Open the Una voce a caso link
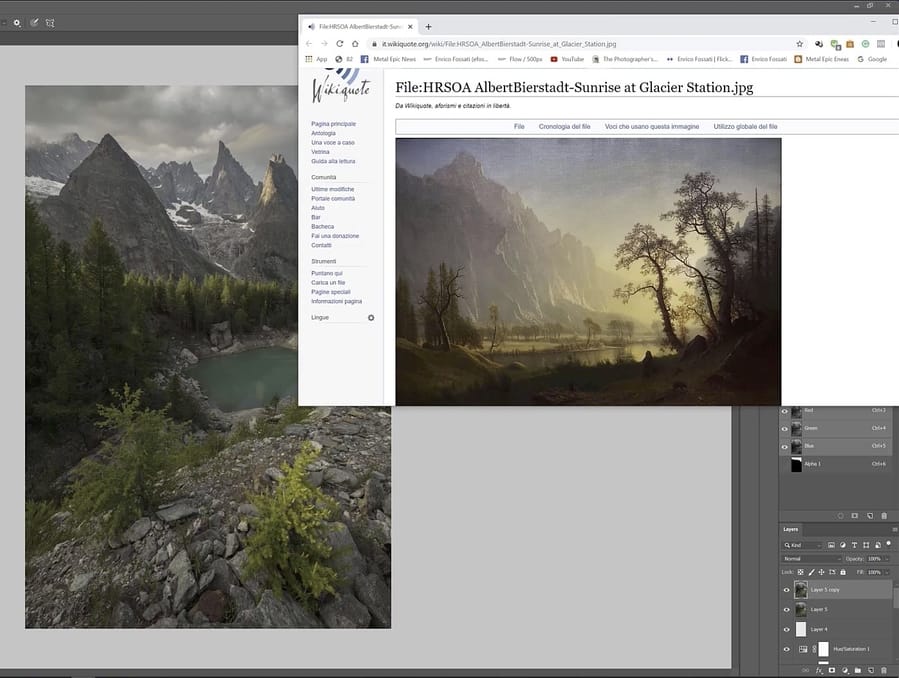Image resolution: width=899 pixels, height=678 pixels. [333, 143]
